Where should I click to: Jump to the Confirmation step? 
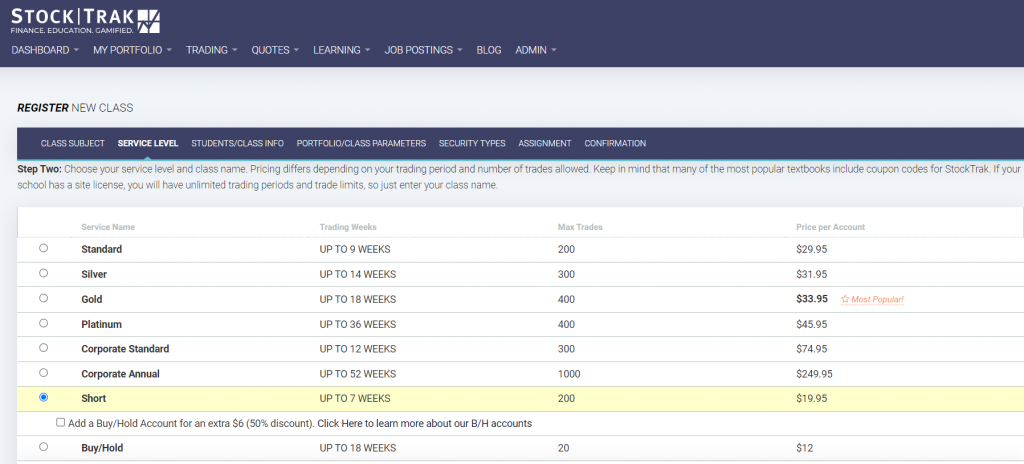coord(615,143)
